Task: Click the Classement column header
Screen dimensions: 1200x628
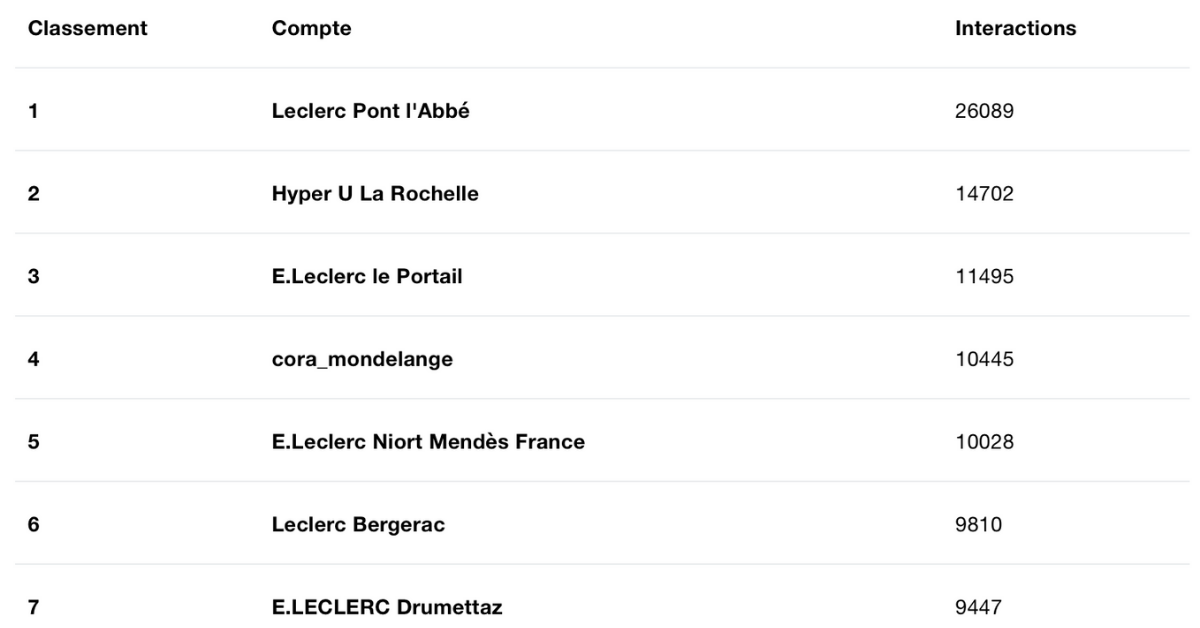Action: click(88, 29)
